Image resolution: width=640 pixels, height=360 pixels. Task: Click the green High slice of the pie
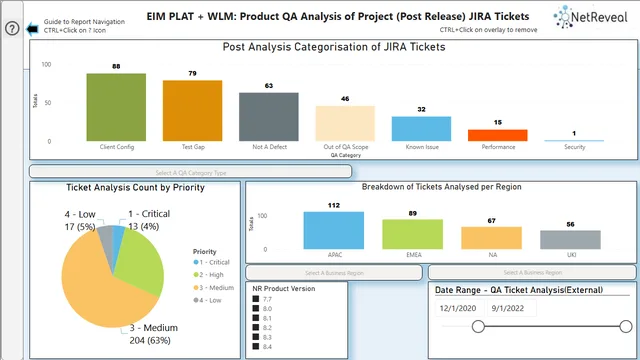click(x=141, y=261)
